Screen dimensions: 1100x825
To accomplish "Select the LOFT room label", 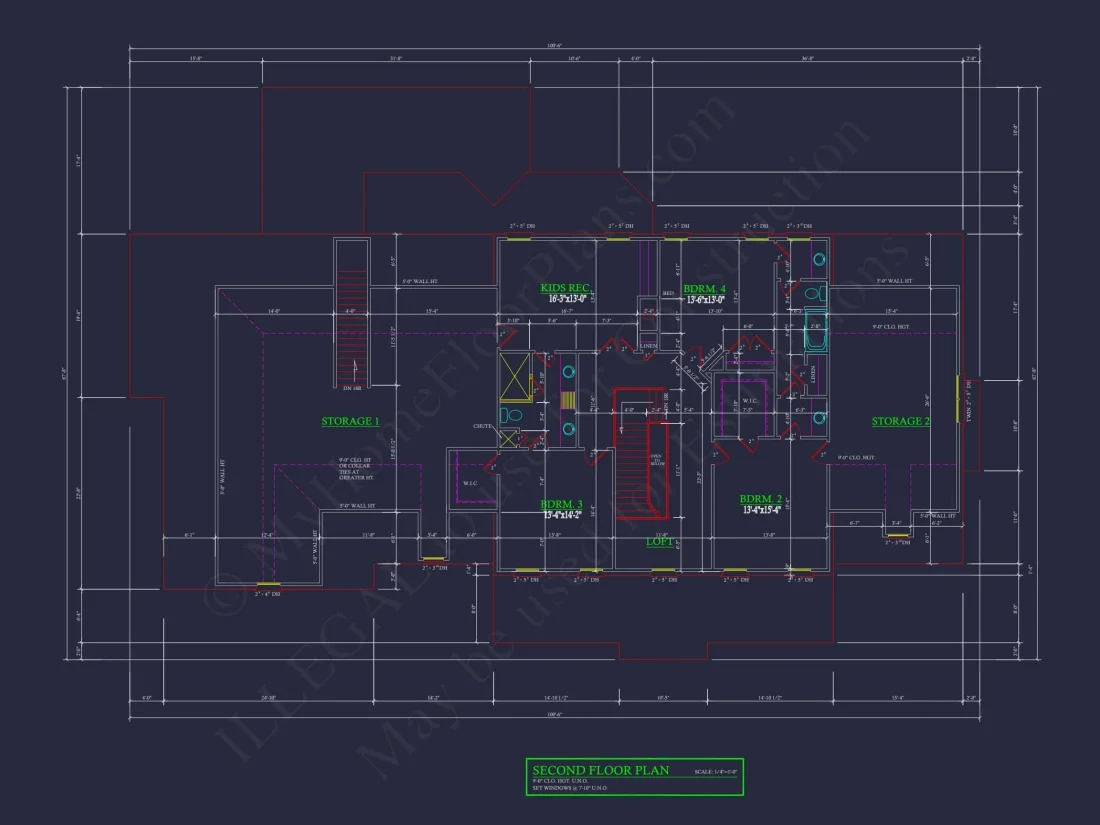I will point(658,543).
